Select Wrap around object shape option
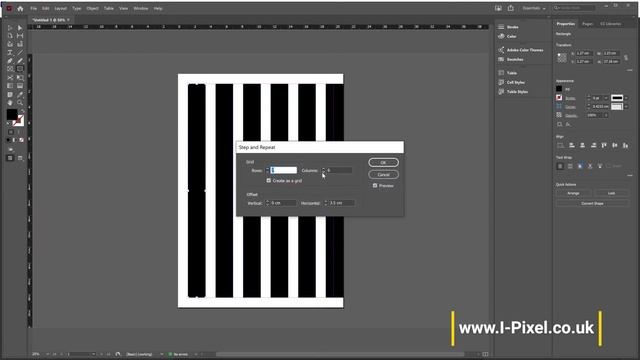The image size is (640, 360). 580,166
